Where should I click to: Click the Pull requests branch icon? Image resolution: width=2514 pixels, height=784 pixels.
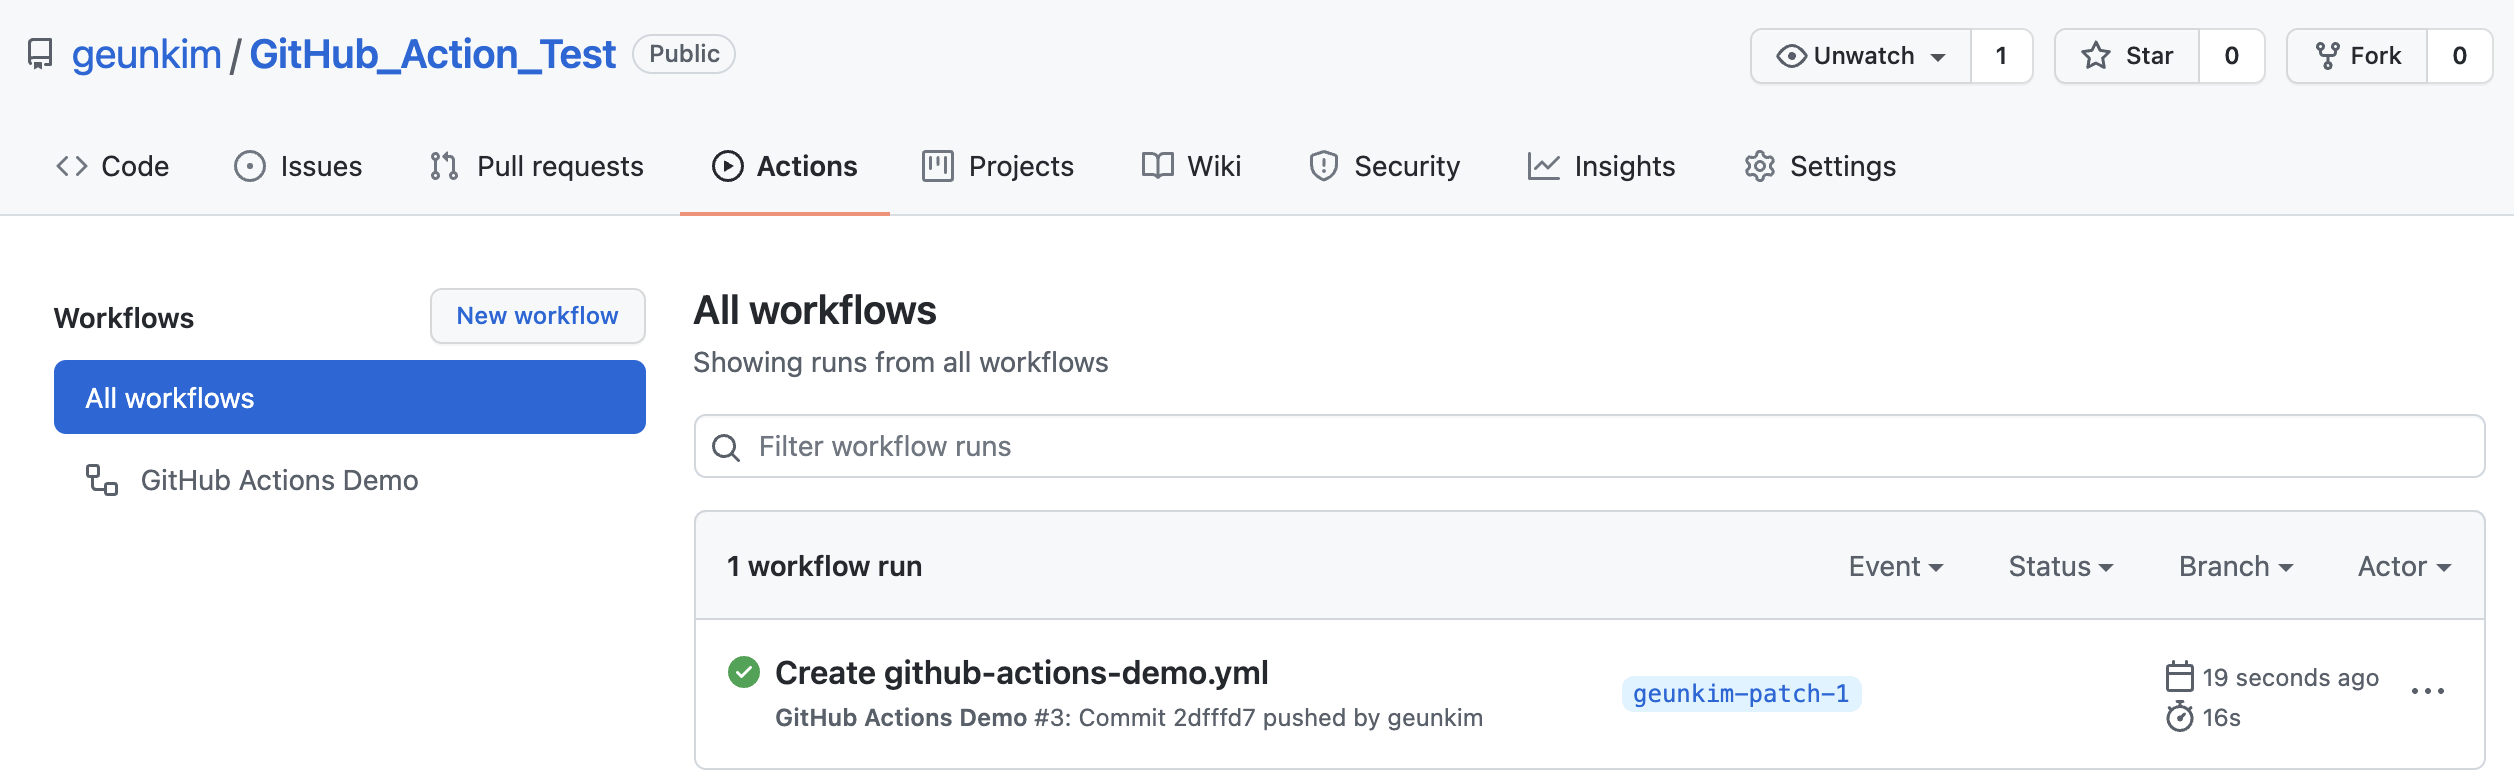tap(444, 166)
